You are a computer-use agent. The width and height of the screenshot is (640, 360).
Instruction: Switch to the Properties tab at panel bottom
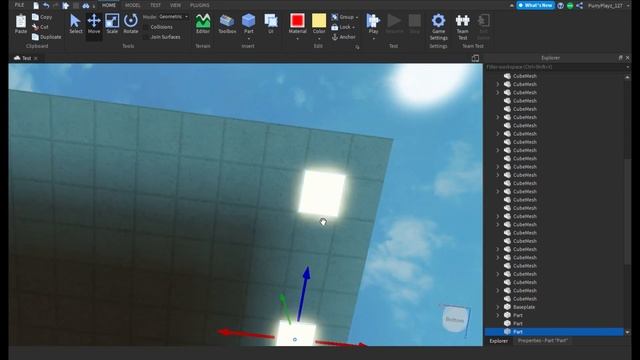[542, 340]
